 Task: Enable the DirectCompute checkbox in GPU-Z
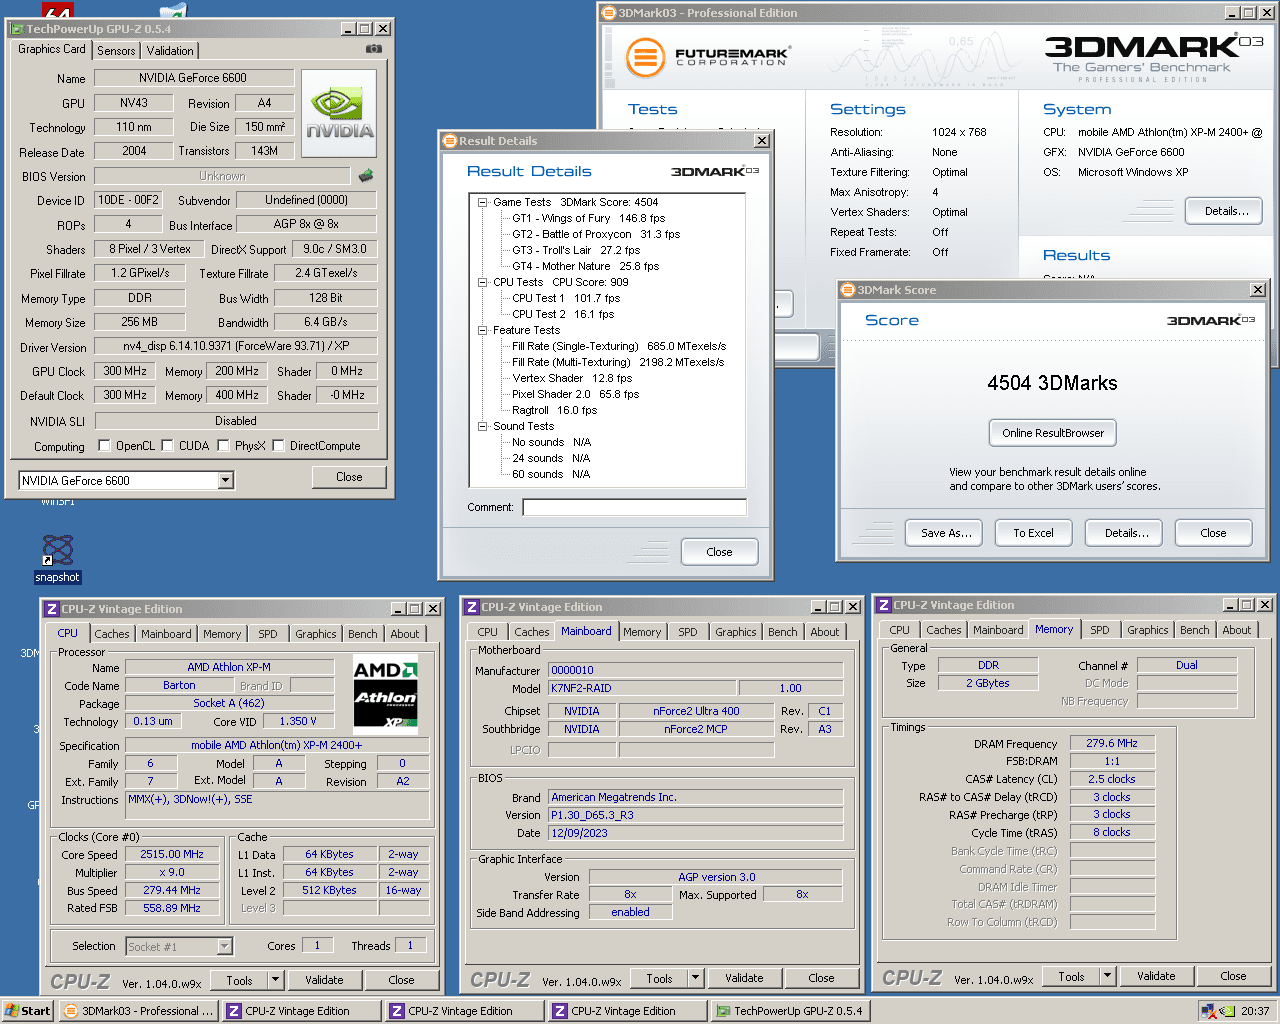click(x=278, y=446)
